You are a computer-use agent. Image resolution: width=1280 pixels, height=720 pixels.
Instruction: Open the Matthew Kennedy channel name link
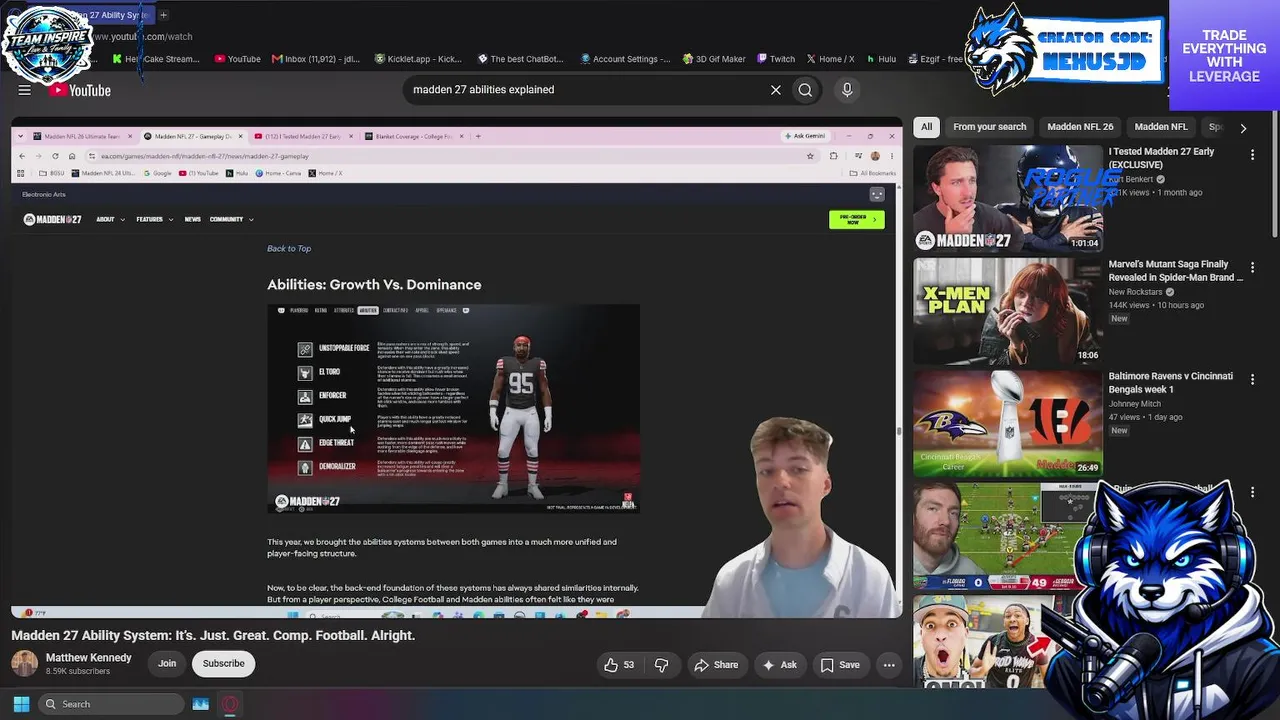point(88,658)
